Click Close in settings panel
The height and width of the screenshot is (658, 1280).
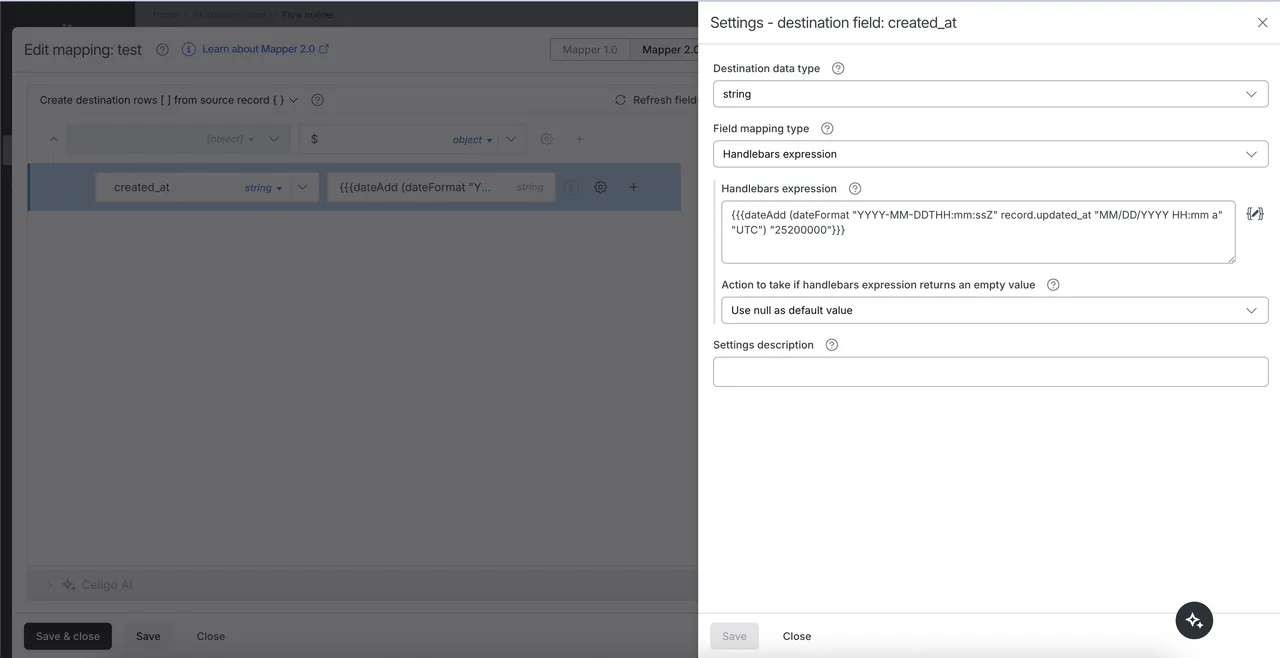797,636
